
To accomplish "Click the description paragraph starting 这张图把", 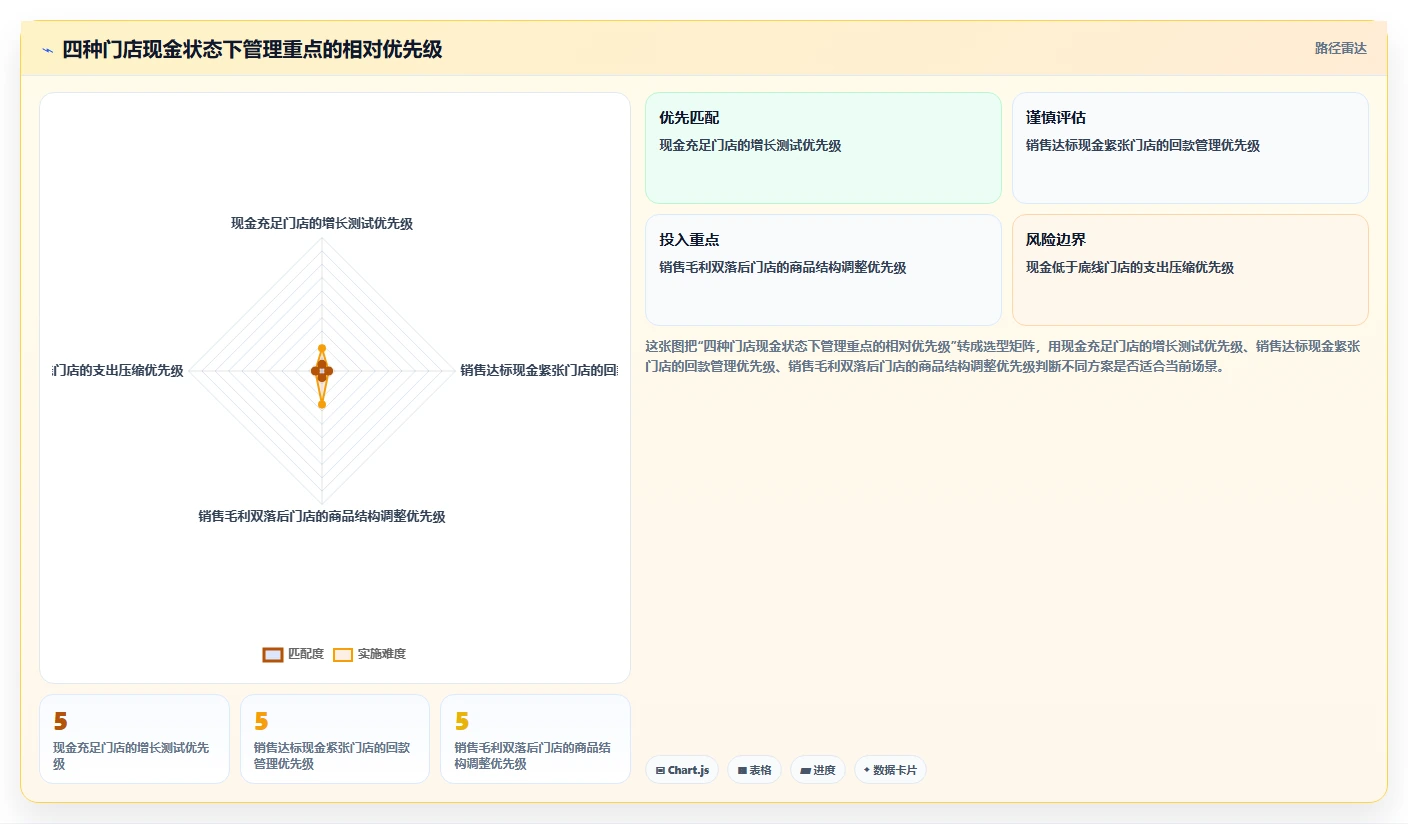I will 1005,356.
